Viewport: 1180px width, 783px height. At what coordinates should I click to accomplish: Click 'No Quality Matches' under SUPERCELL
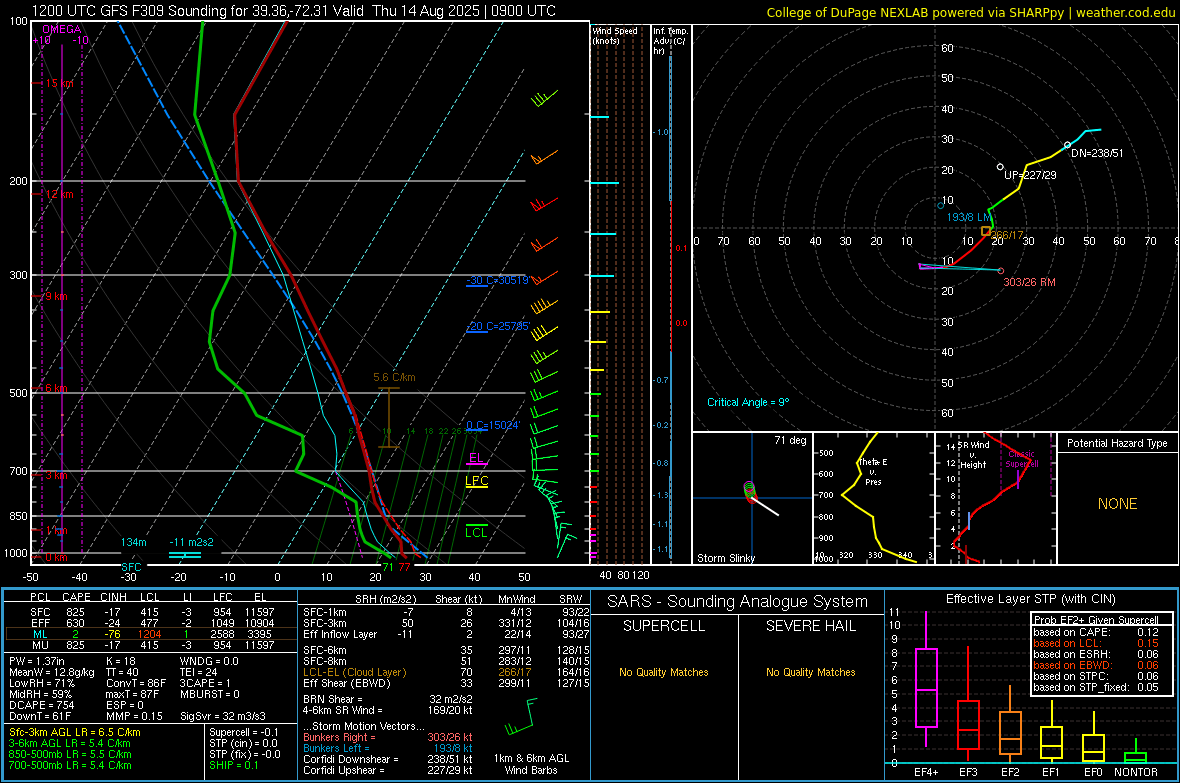tap(664, 672)
